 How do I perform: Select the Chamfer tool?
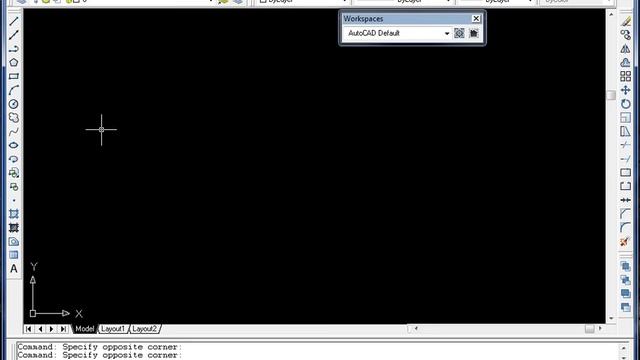[x=625, y=214]
